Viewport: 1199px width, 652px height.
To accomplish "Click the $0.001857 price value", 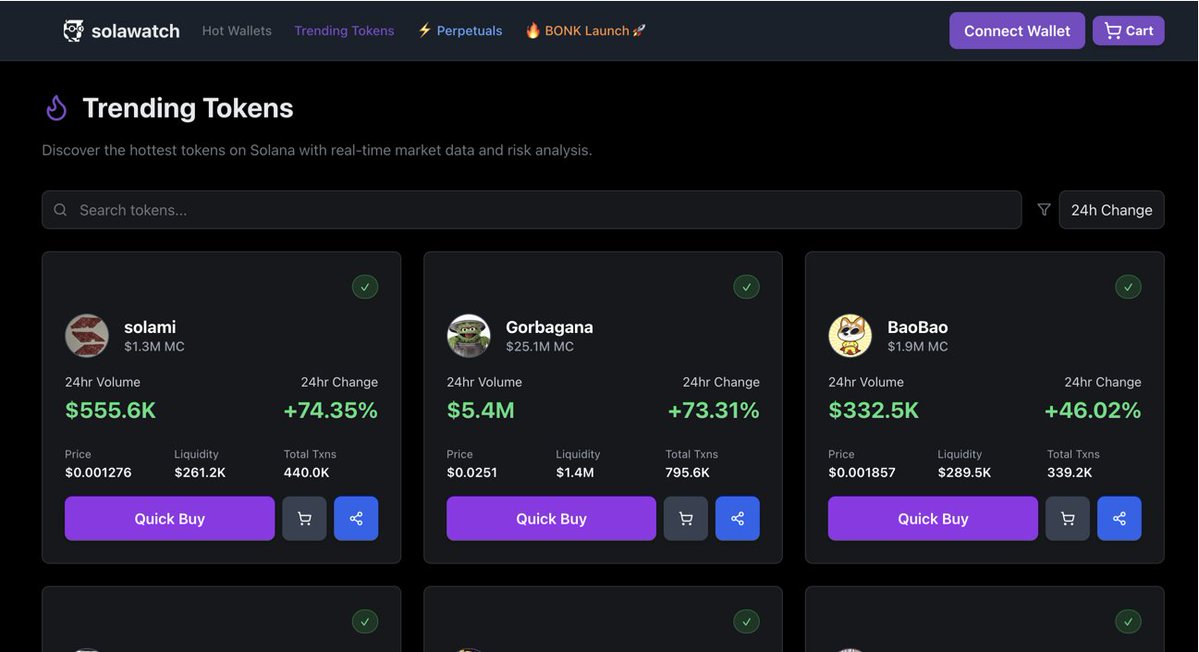I will [862, 472].
